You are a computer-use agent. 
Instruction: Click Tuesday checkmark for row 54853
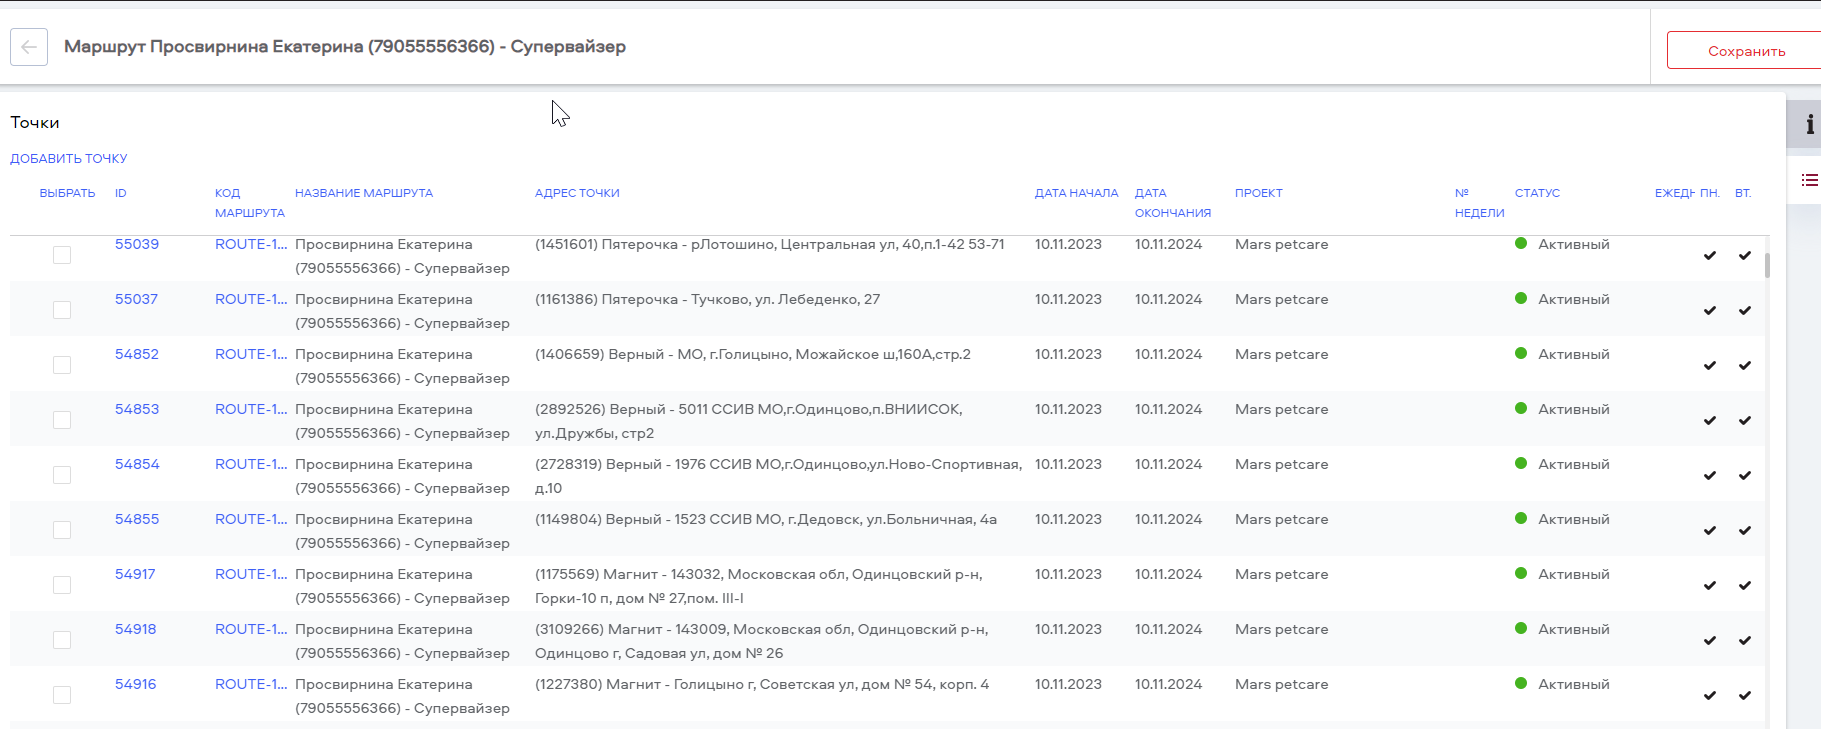tap(1745, 421)
